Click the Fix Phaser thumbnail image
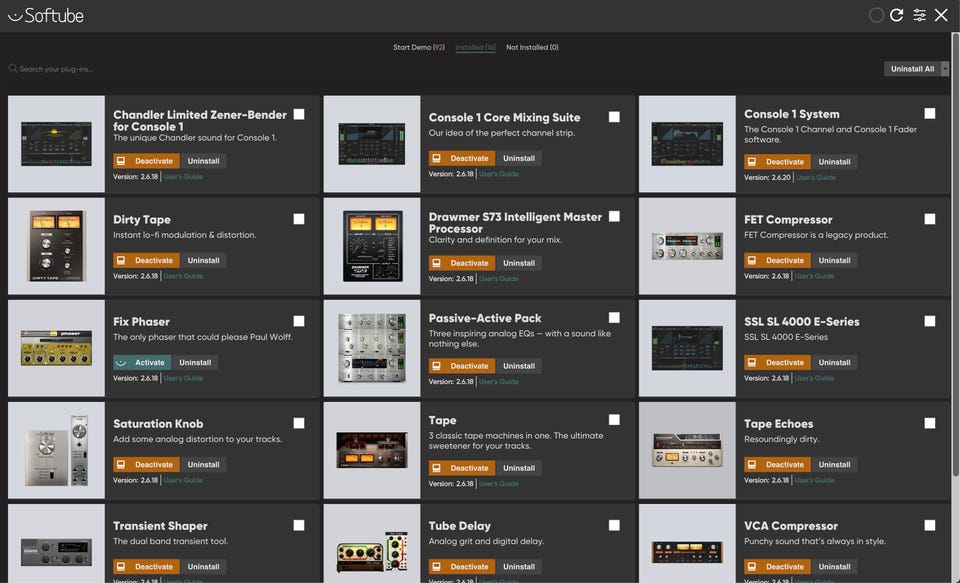This screenshot has height=583, width=960. coord(56,348)
